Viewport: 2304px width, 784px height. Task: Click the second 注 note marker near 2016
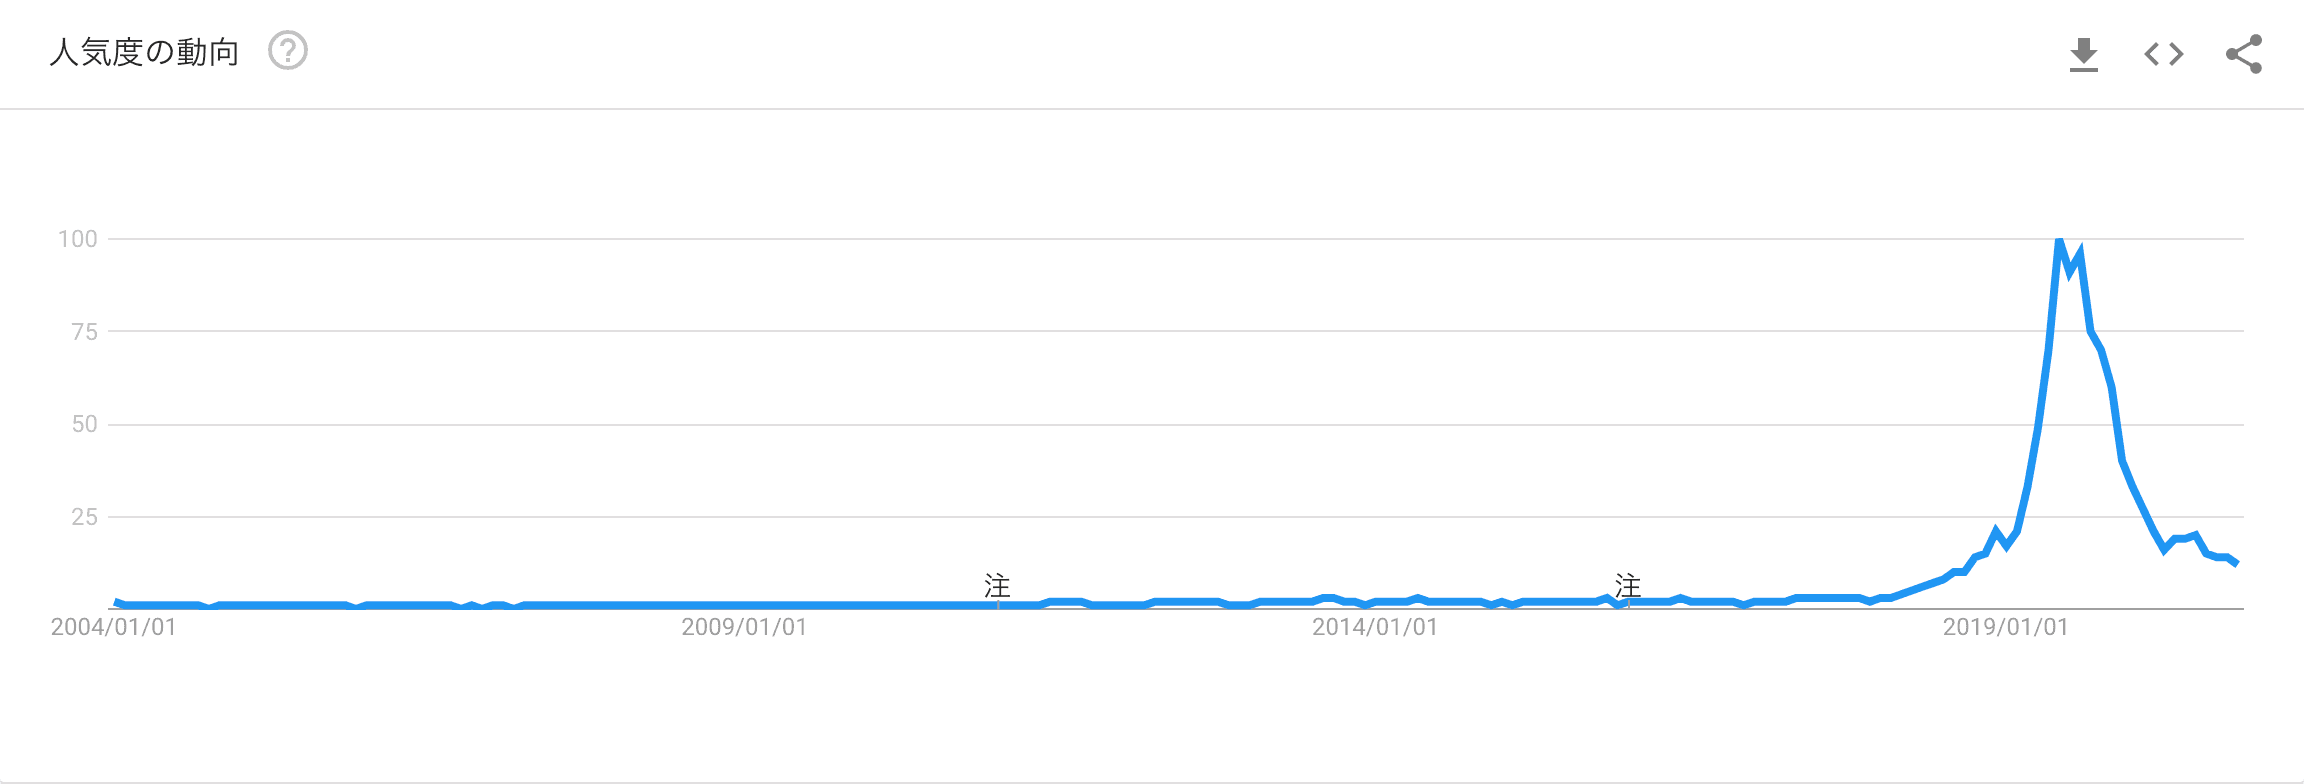point(1628,586)
